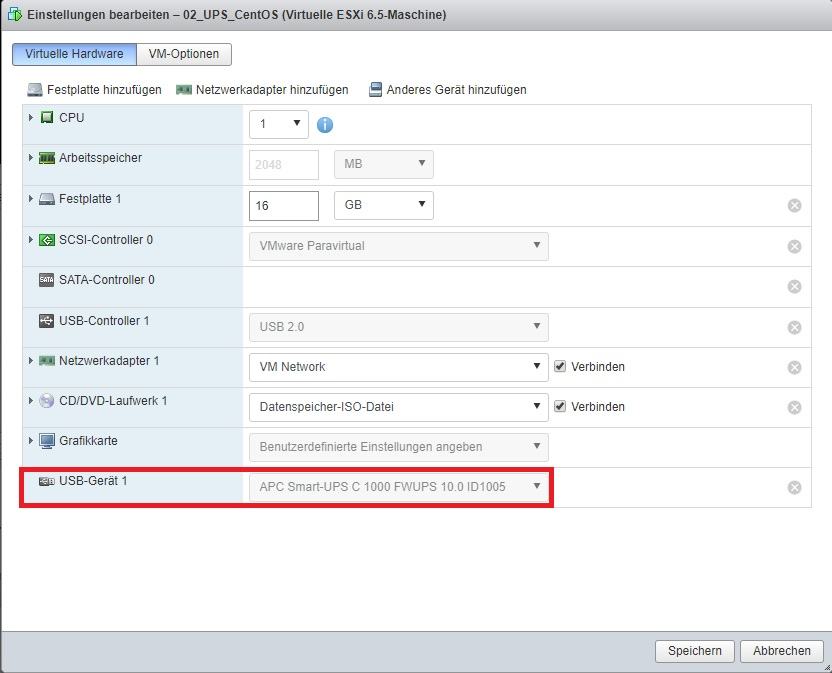
Task: Open the APC Smart-UPS device dropdown
Action: coord(398,487)
